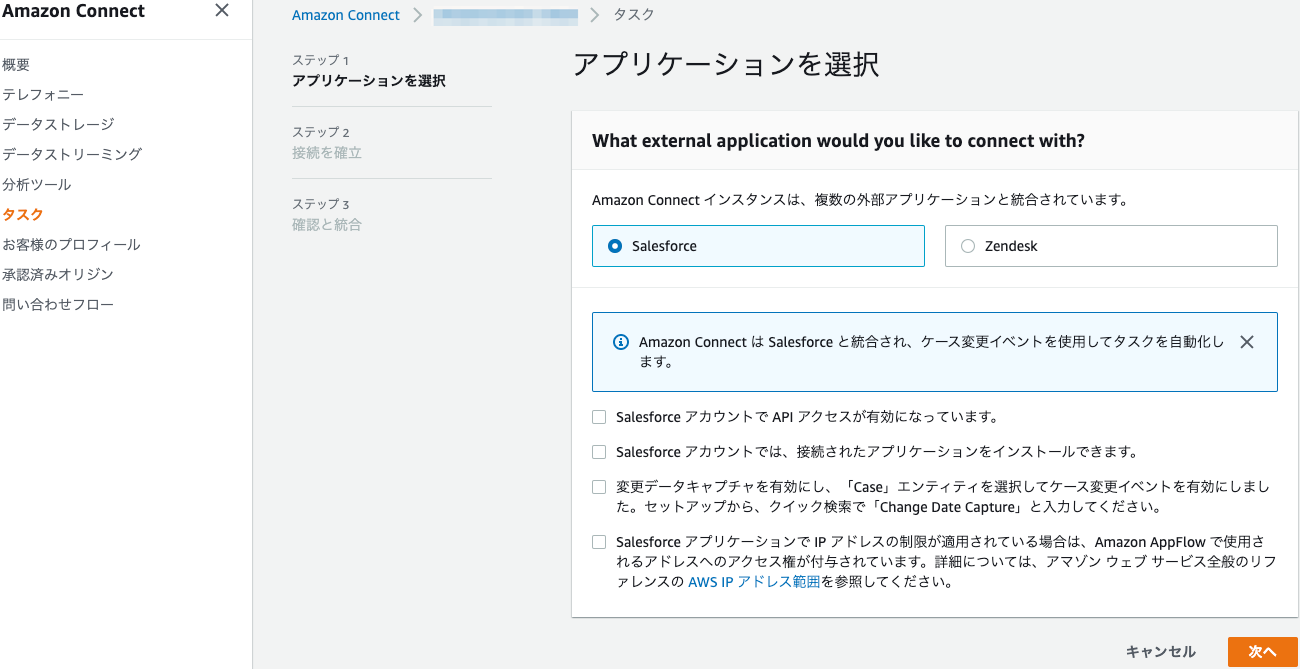Dismiss the Salesforce info banner

[x=1246, y=342]
